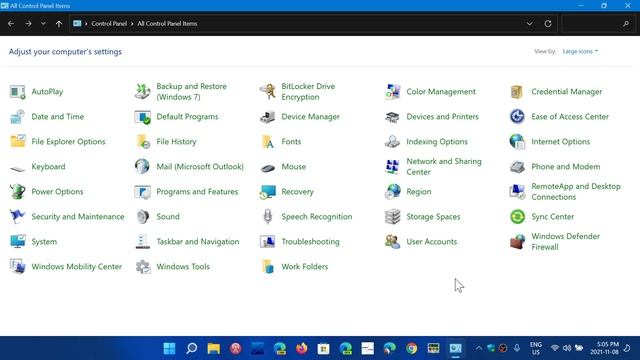Open the File History icon
640x360 pixels.
point(142,142)
